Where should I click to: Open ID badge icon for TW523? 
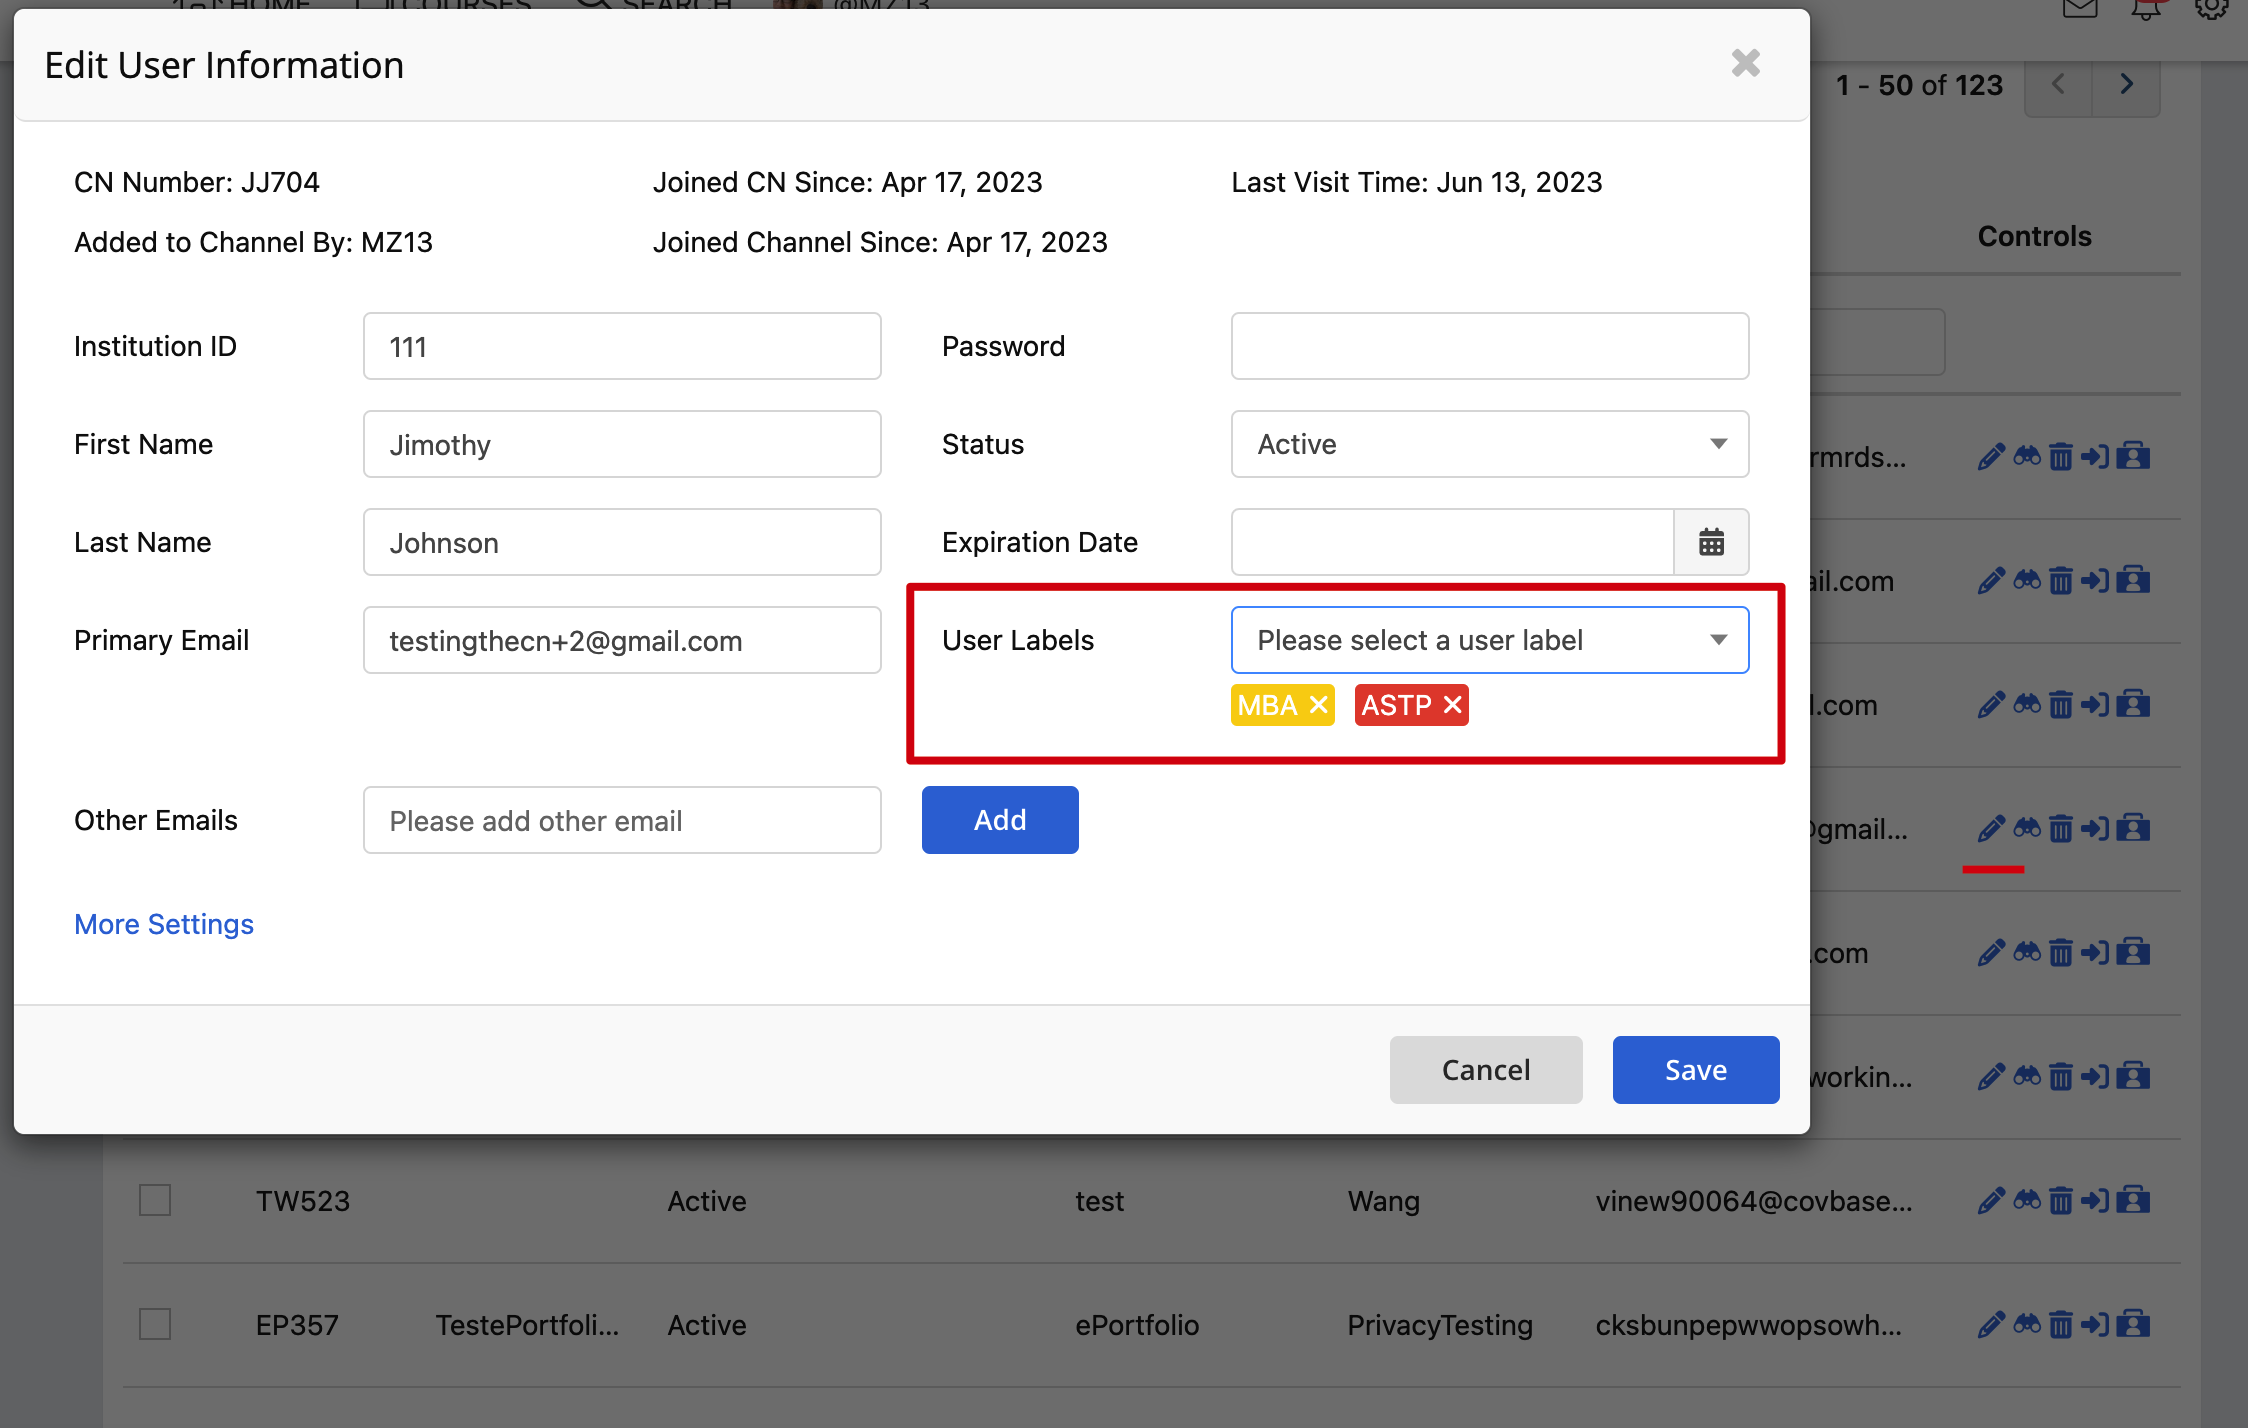[x=2133, y=1200]
